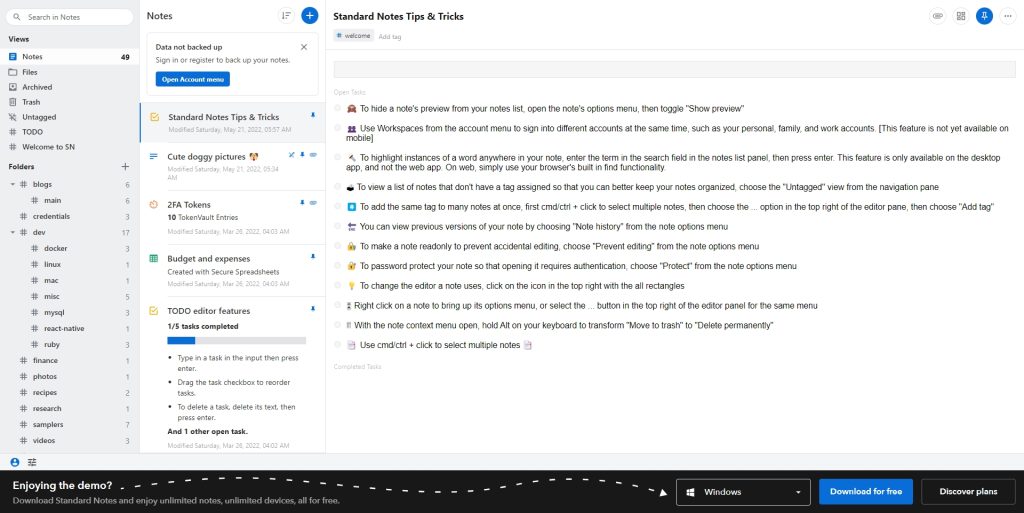The image size is (1024, 513).
Task: Collapse the dev folder arrow
Action: [12, 232]
